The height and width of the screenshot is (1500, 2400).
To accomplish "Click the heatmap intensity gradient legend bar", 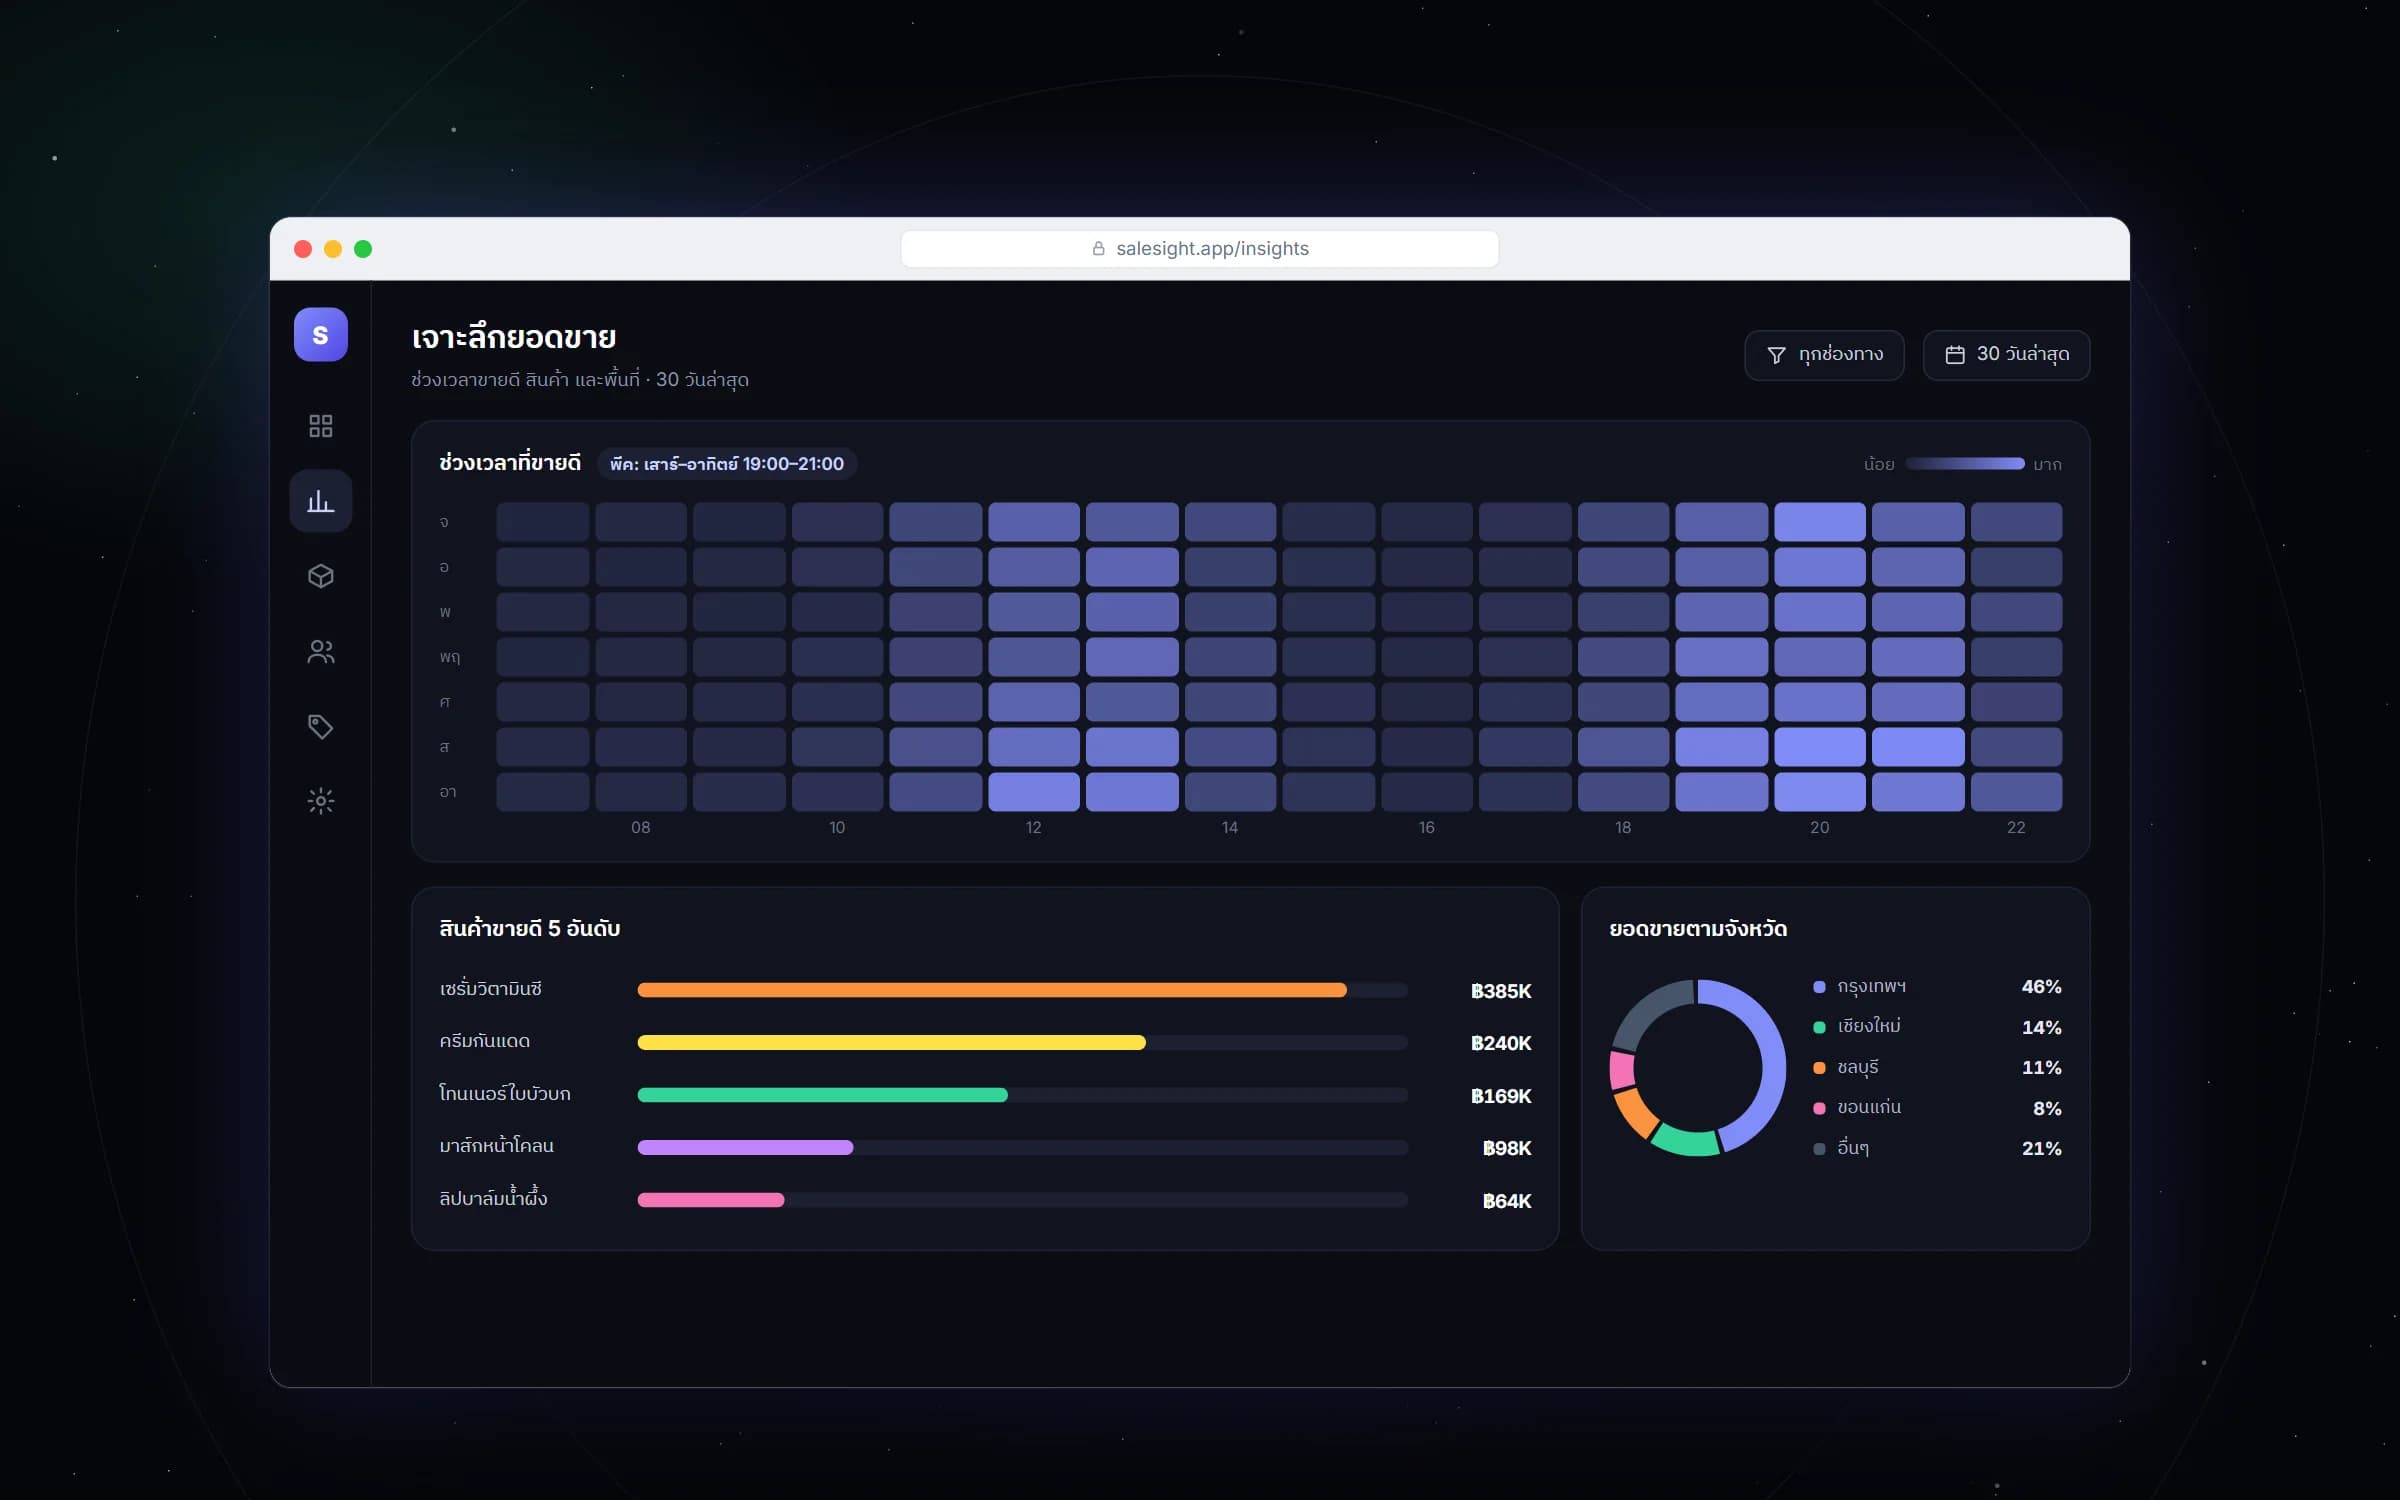I will [1964, 464].
